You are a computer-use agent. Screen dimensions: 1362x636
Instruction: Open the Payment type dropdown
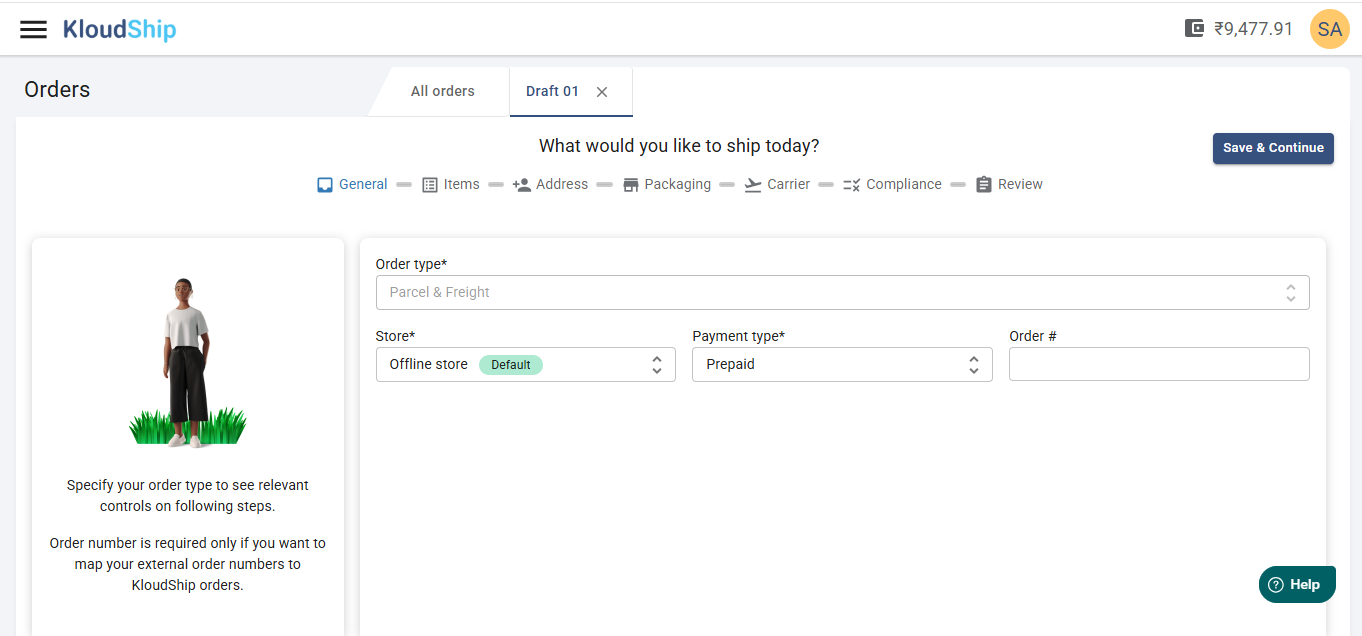pyautogui.click(x=841, y=365)
